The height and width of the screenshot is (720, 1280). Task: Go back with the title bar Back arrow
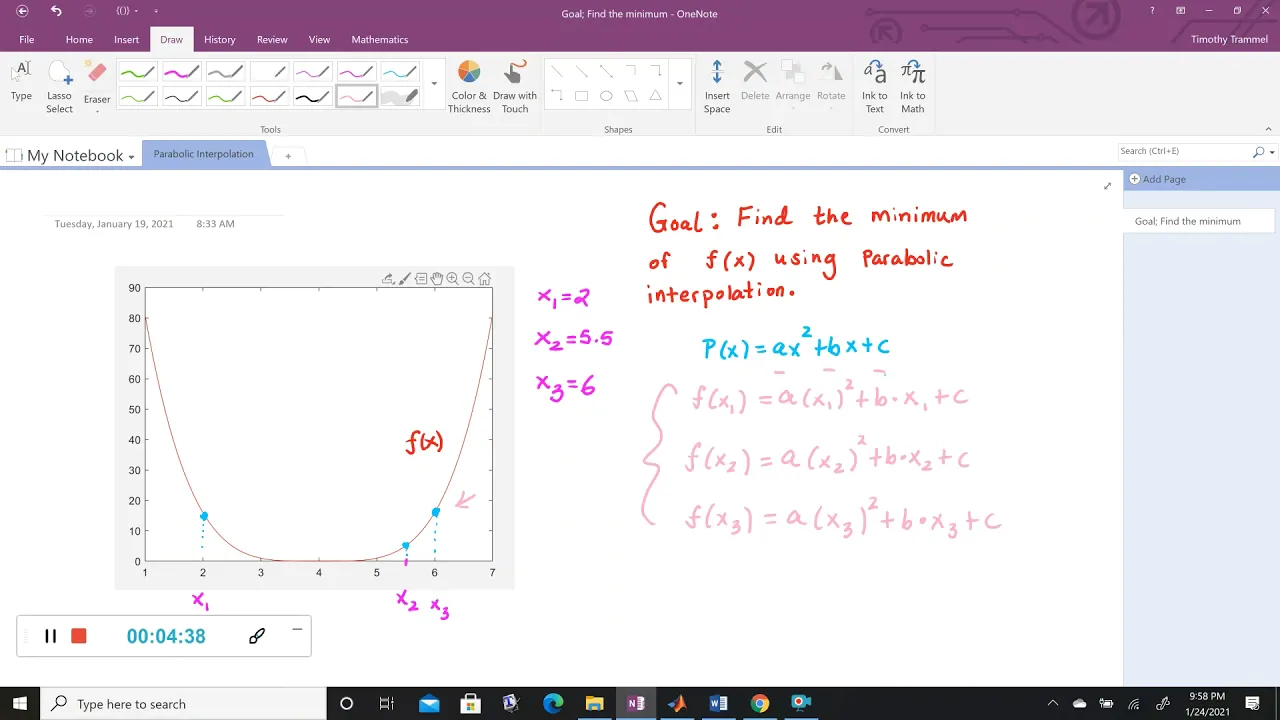click(22, 11)
